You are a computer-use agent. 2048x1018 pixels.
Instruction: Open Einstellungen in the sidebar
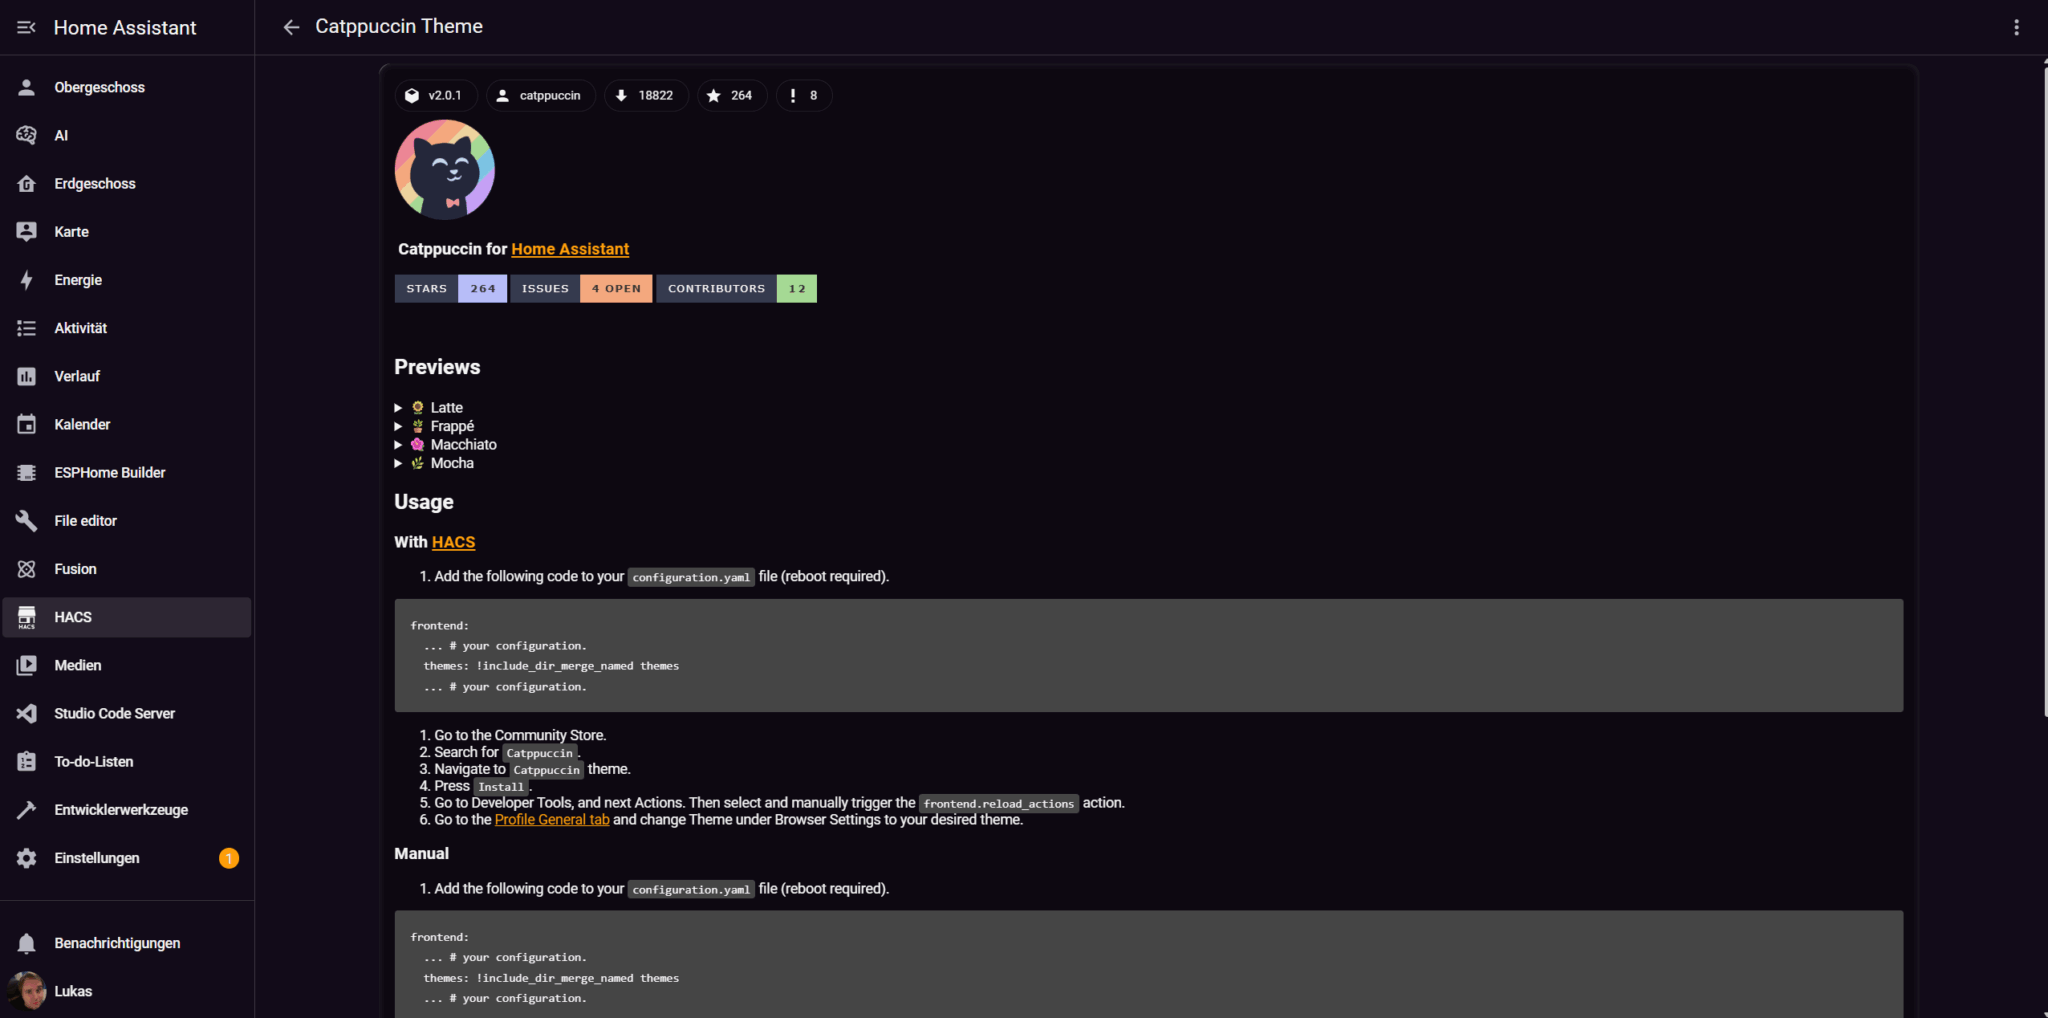[127, 858]
